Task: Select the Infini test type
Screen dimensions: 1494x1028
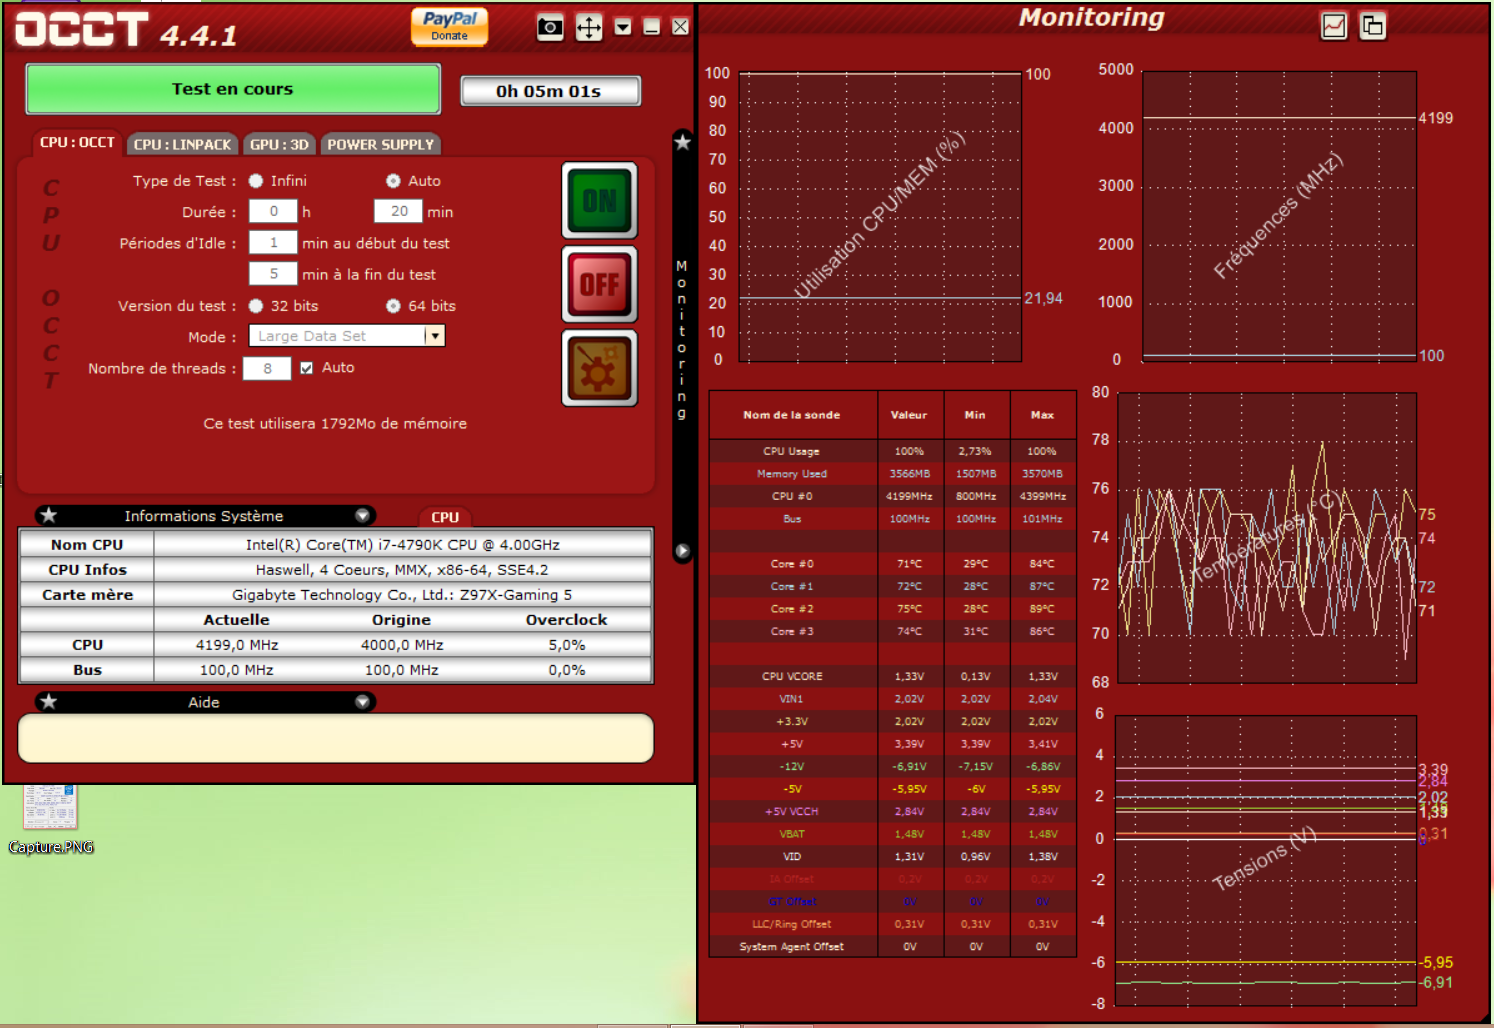Action: 257,181
